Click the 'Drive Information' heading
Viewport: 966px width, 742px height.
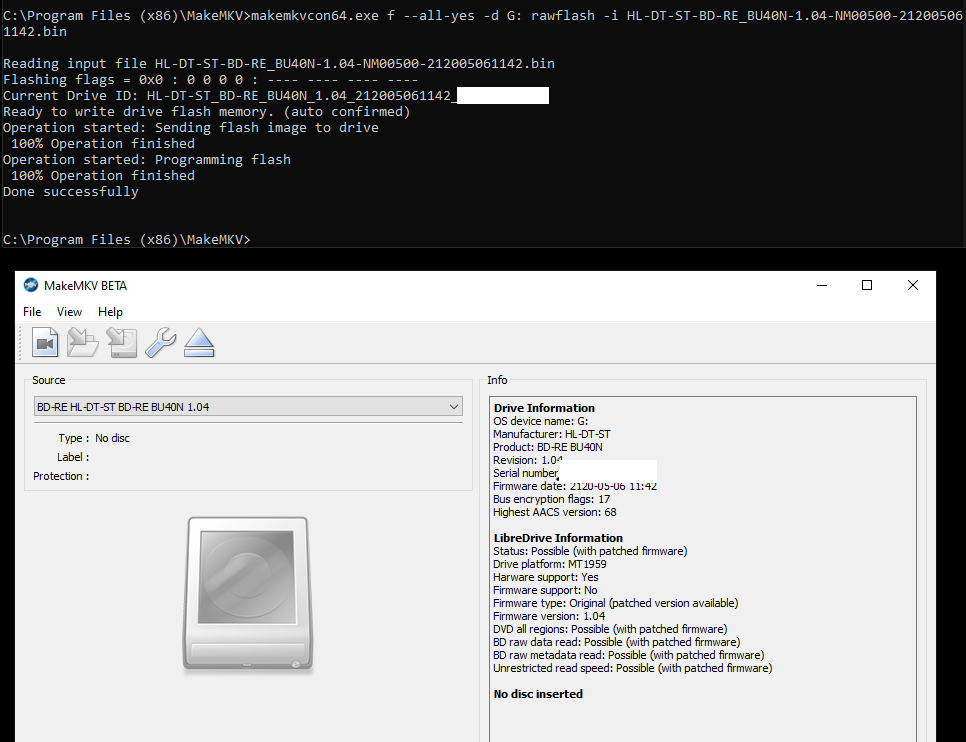coord(544,408)
